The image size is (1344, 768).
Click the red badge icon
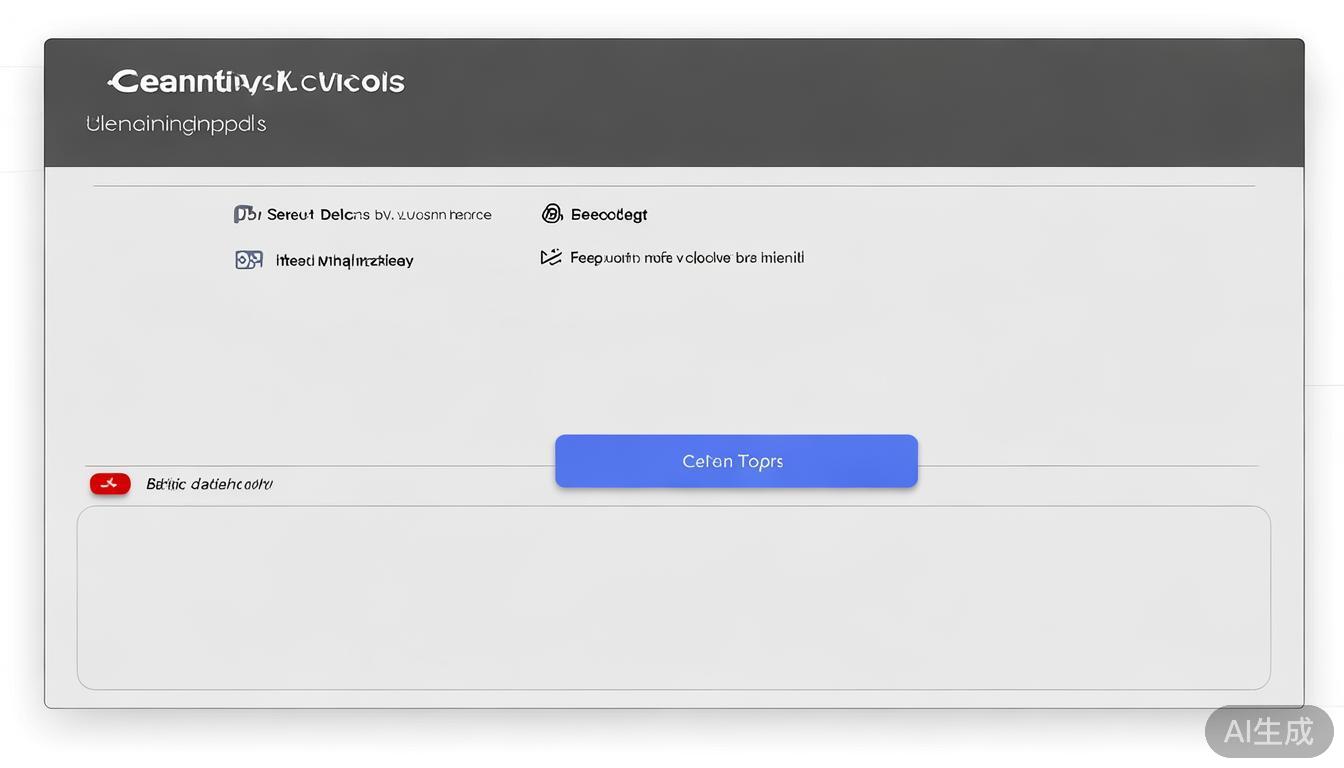(x=110, y=484)
